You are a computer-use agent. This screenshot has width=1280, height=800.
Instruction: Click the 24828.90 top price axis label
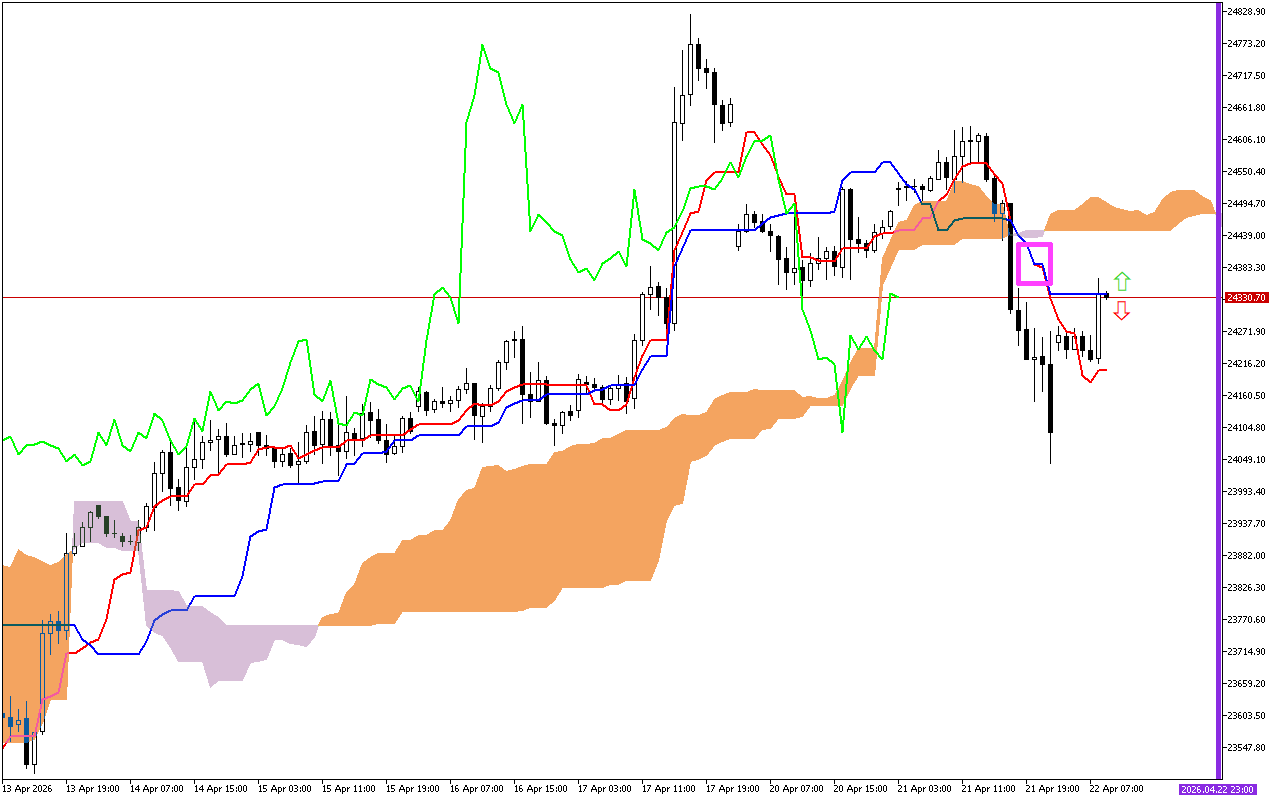[1246, 11]
